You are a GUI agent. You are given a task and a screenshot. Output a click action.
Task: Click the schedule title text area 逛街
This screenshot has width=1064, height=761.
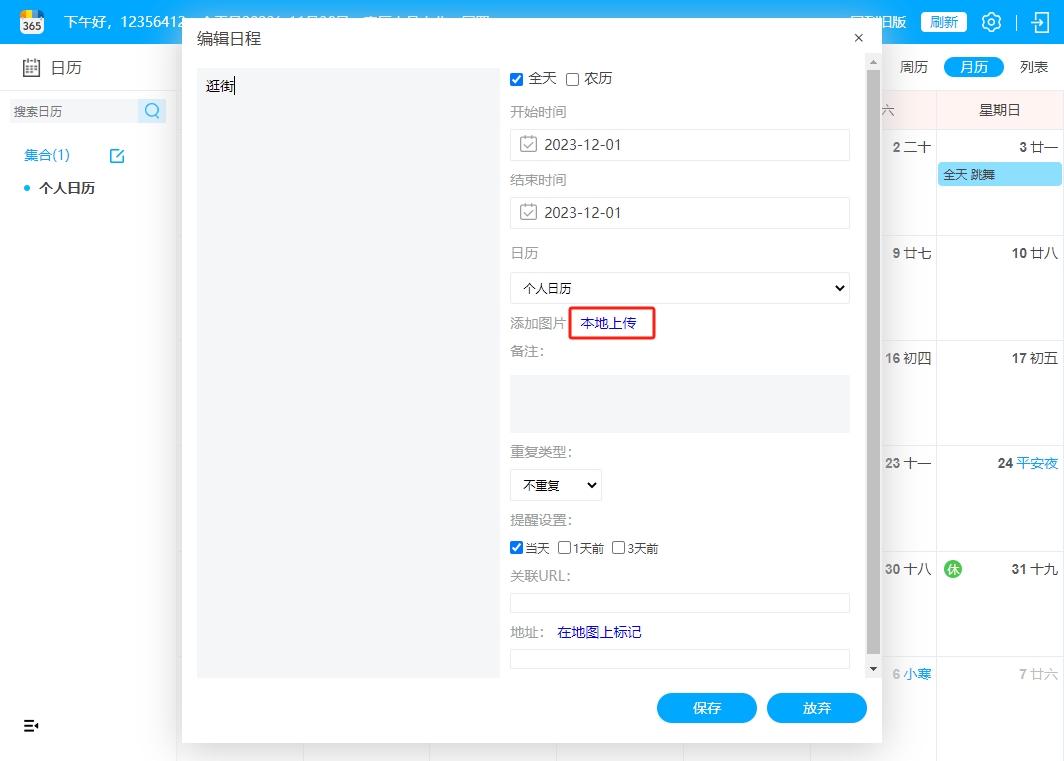click(348, 373)
